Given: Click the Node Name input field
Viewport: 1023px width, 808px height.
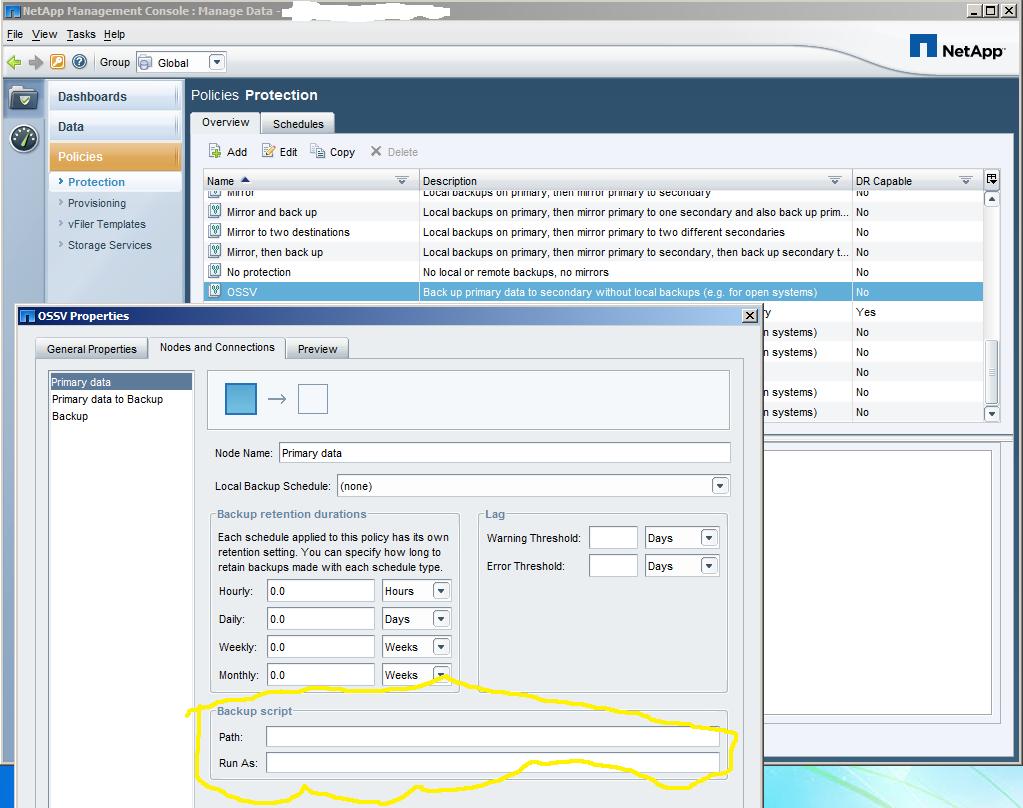Looking at the screenshot, I should (504, 452).
